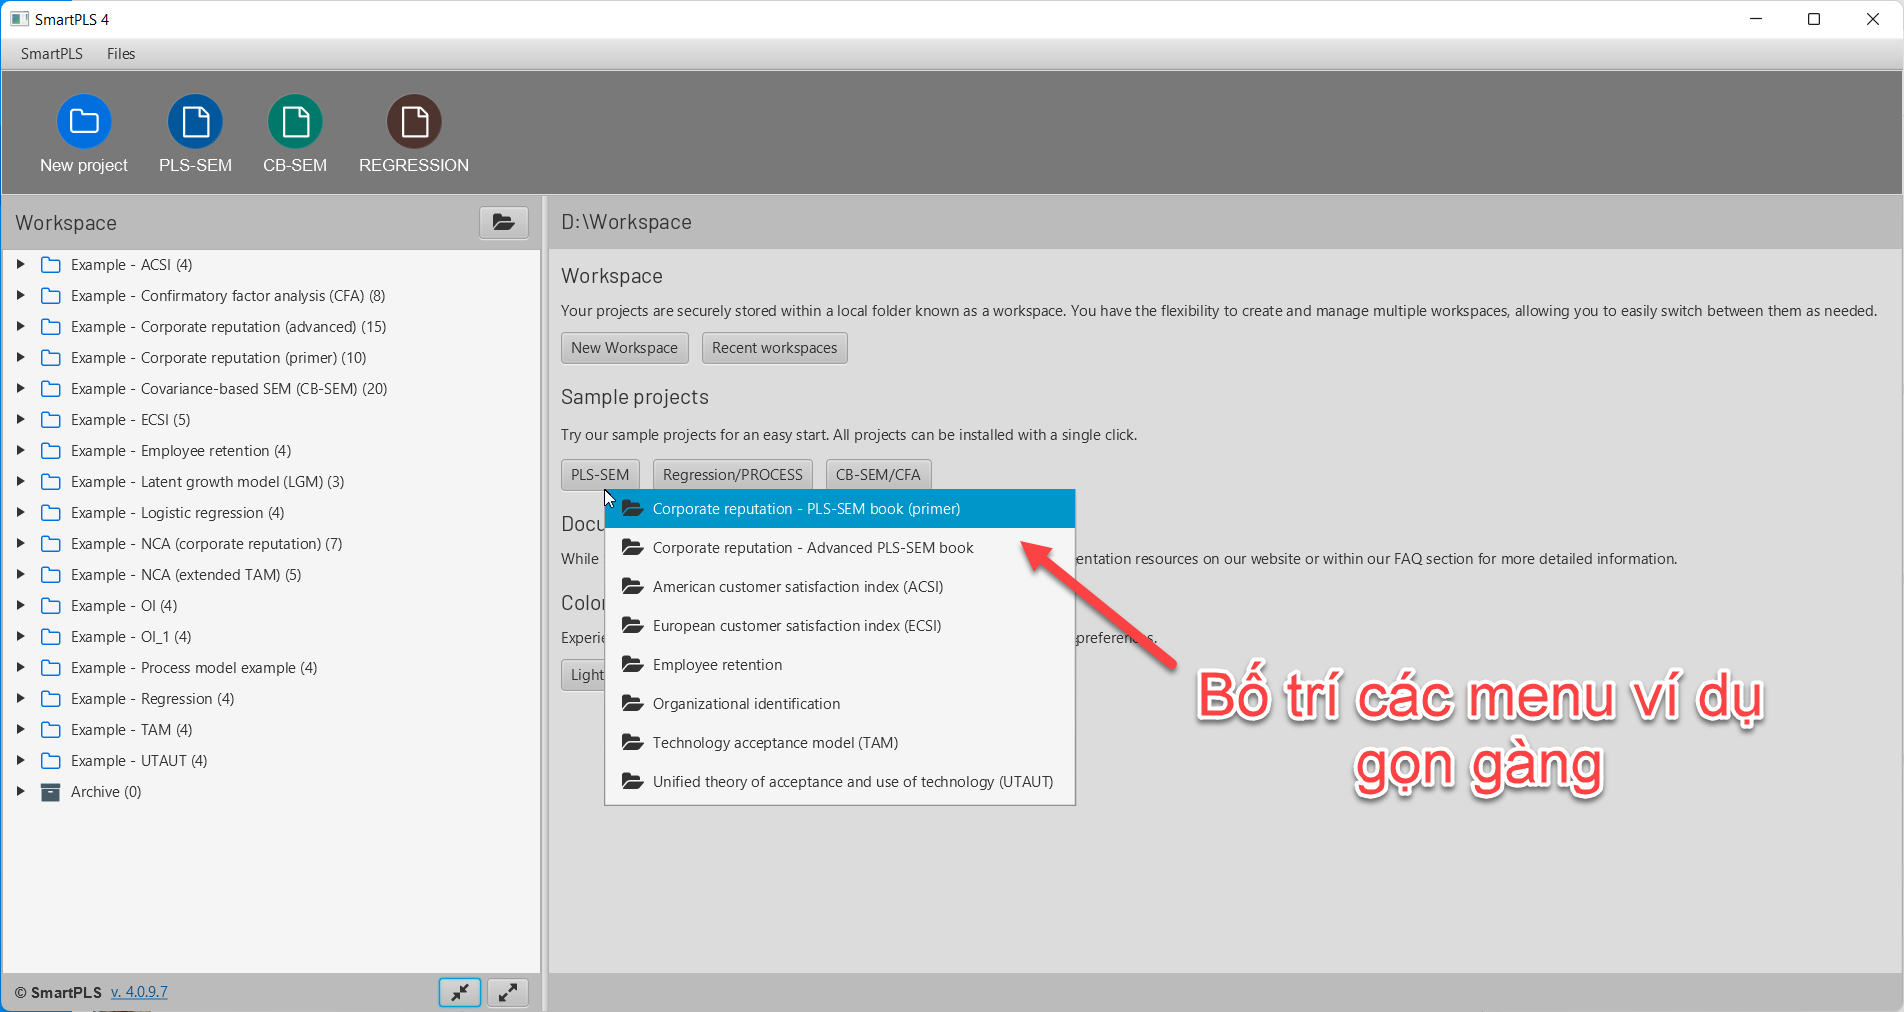1904x1012 pixels.
Task: Select Example - Regression (4) project
Action: point(153,699)
